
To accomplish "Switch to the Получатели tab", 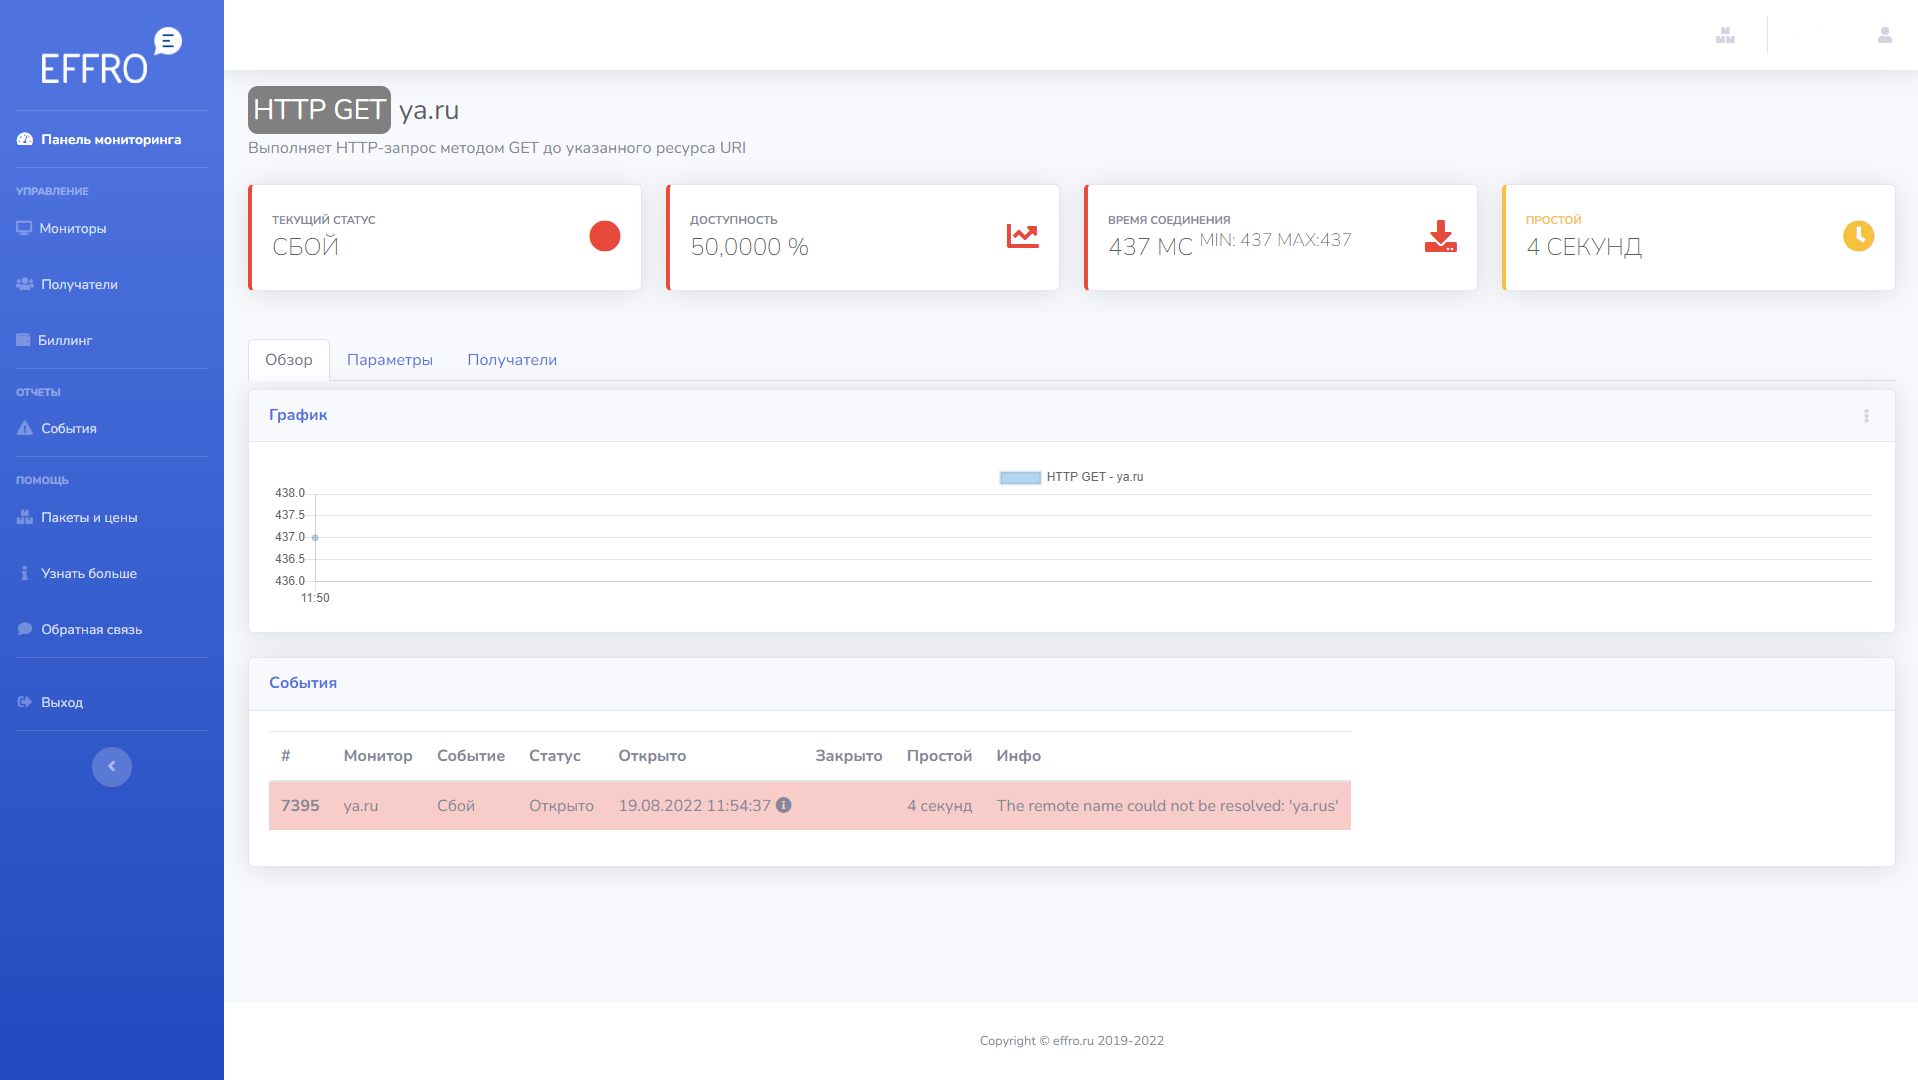I will pyautogui.click(x=512, y=360).
